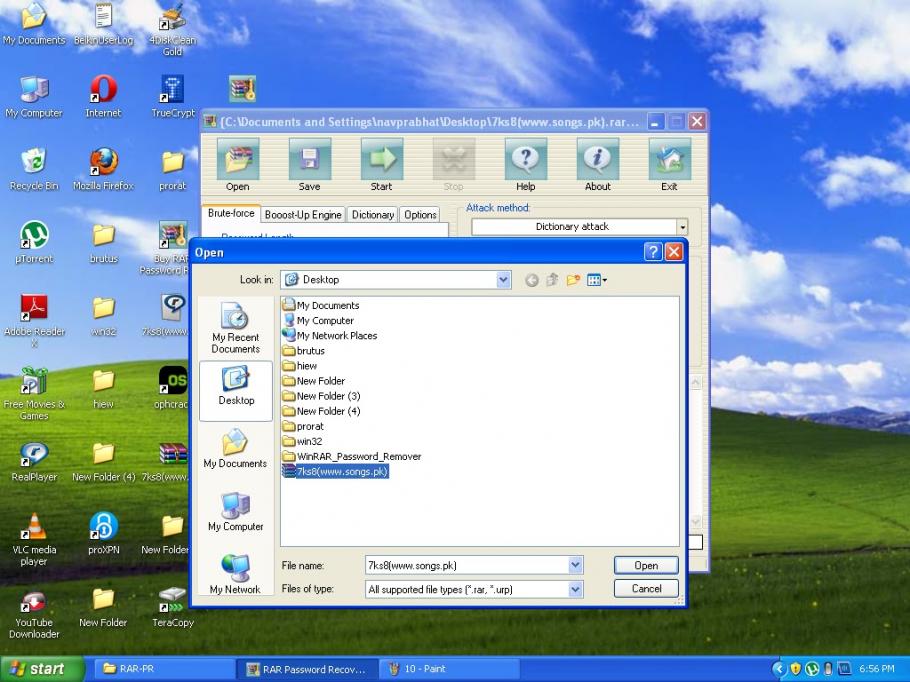Switch to the Brute-force tab

[231, 213]
